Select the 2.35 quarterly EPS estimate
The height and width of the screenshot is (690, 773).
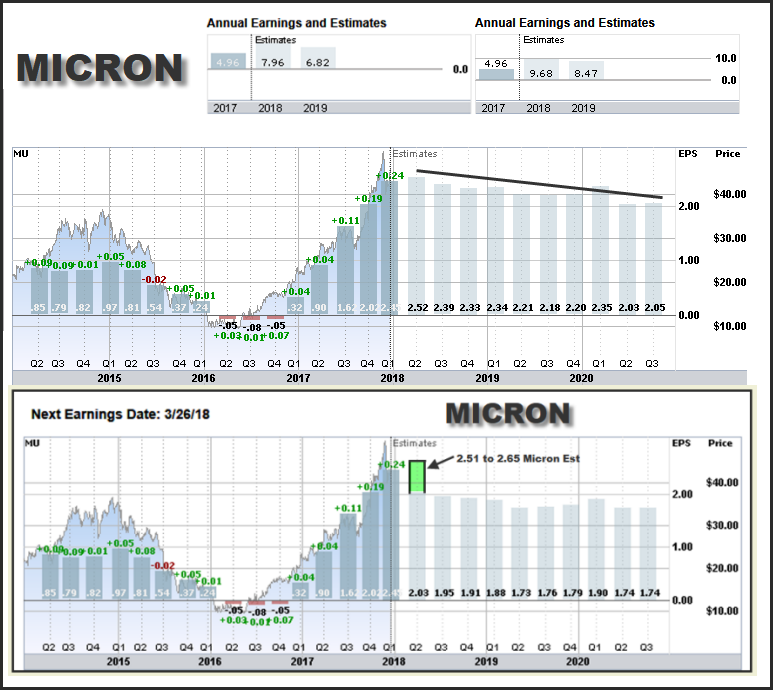click(x=602, y=308)
